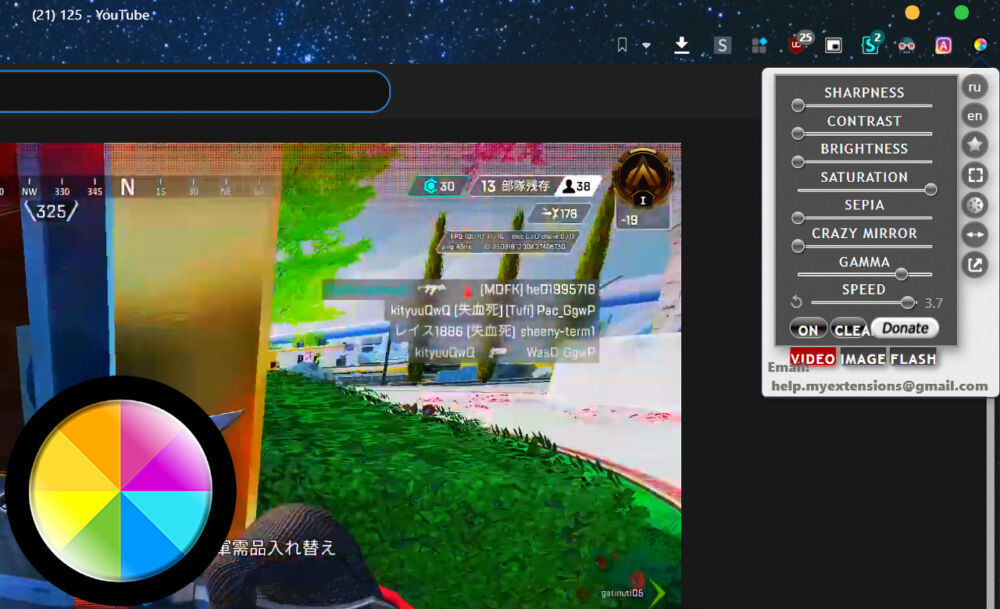This screenshot has height=609, width=1000.
Task: Click the star icon in extension sidebar
Action: (974, 145)
